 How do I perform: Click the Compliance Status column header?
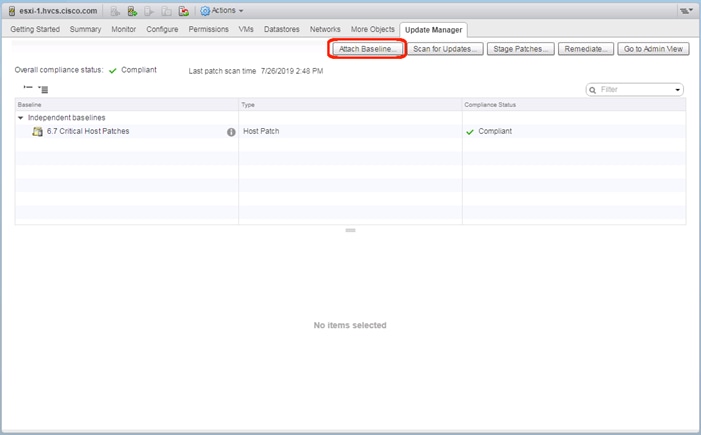click(x=574, y=105)
